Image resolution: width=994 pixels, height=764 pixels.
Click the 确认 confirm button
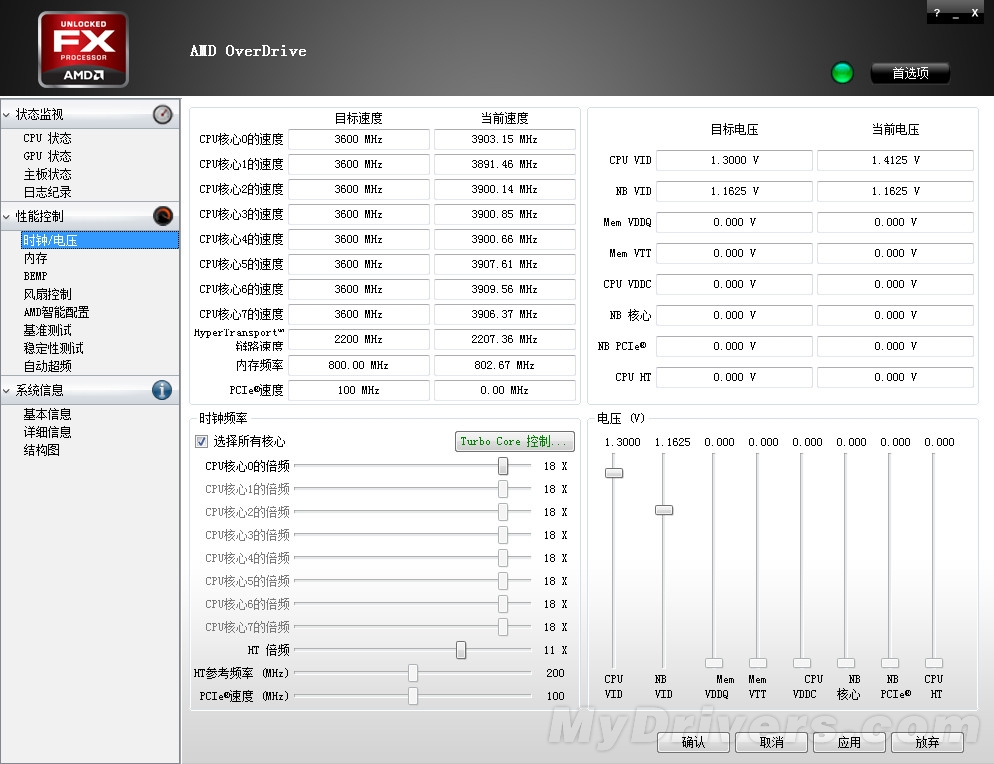click(693, 742)
